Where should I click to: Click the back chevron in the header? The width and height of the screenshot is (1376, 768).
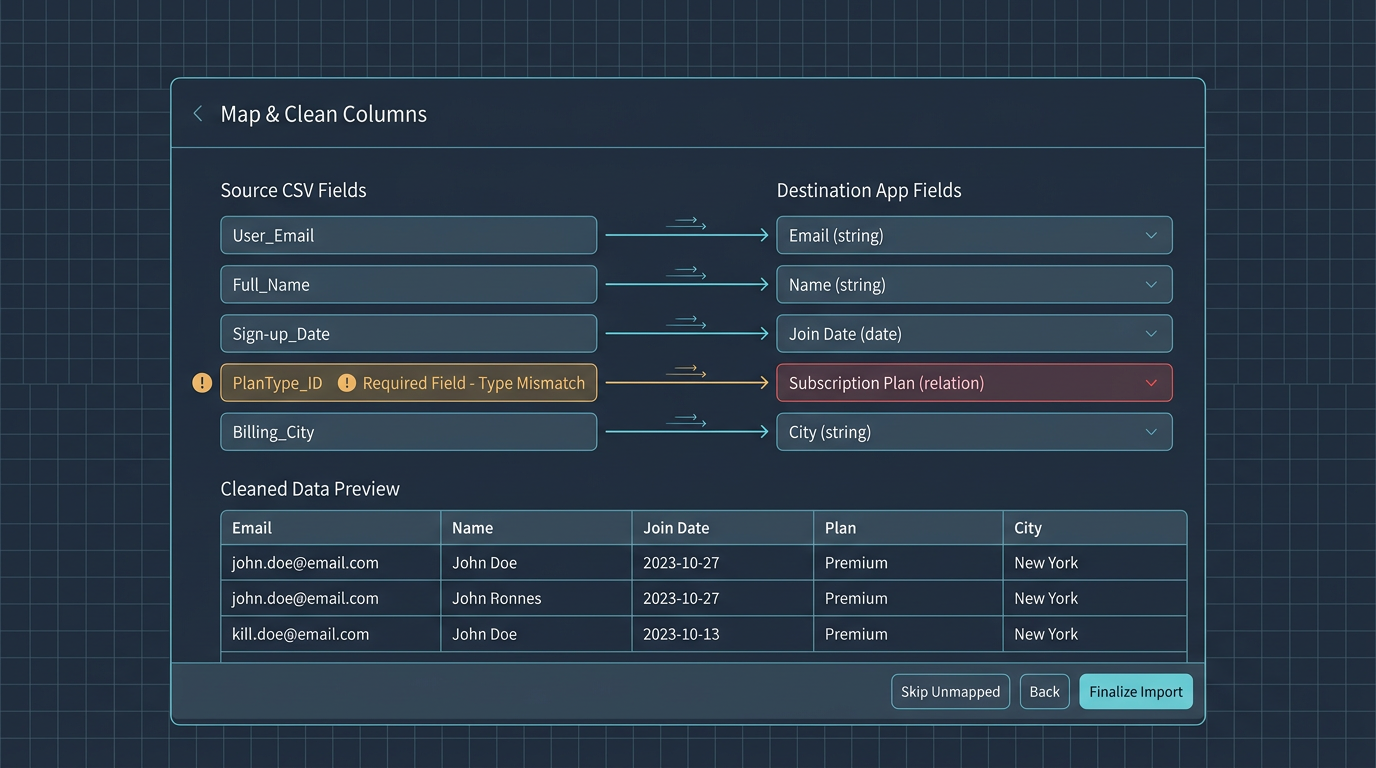[x=197, y=113]
